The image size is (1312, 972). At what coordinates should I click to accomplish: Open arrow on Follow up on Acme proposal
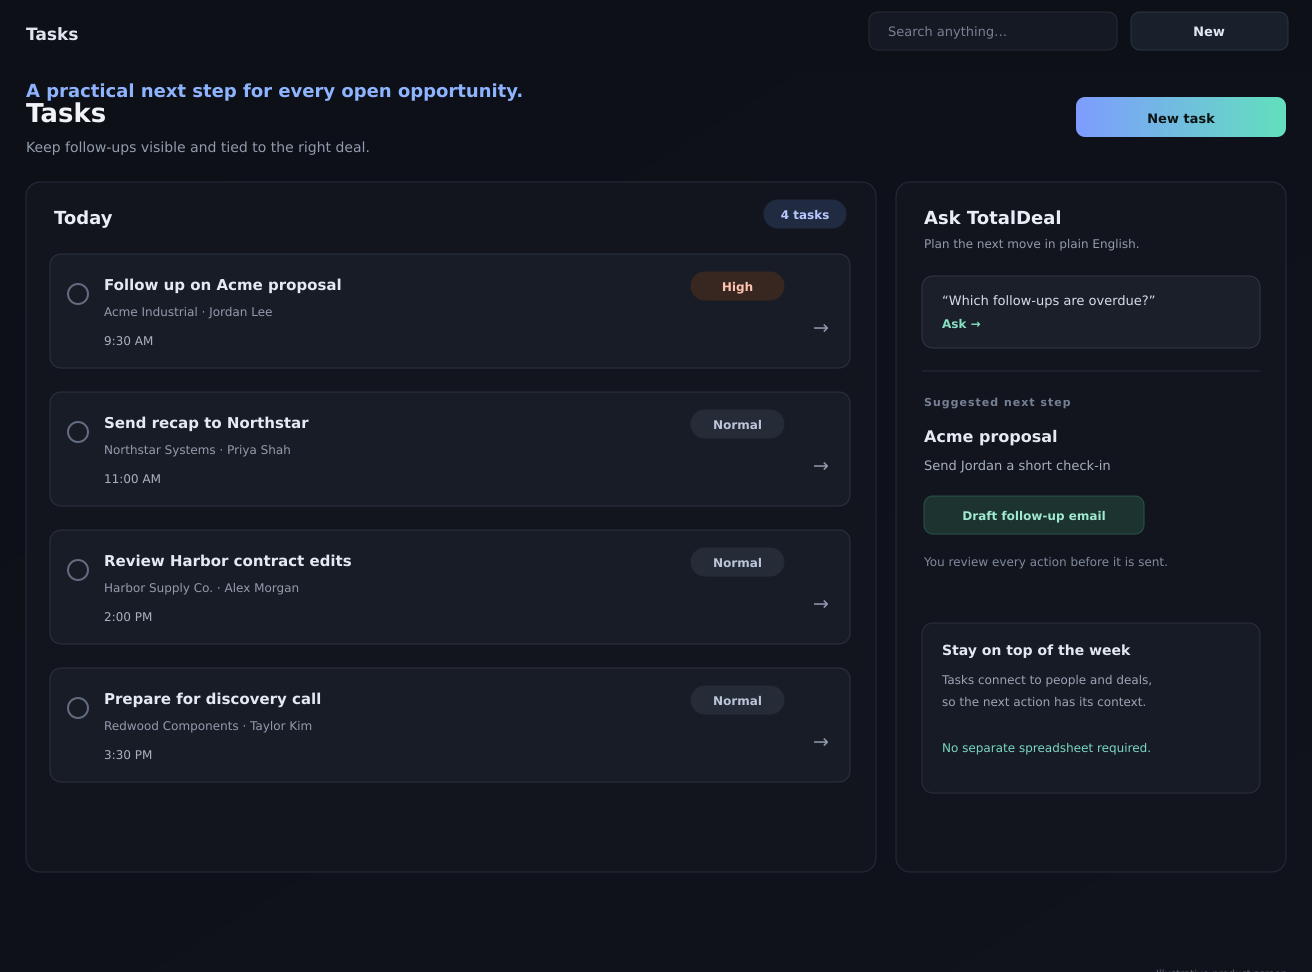tap(821, 328)
